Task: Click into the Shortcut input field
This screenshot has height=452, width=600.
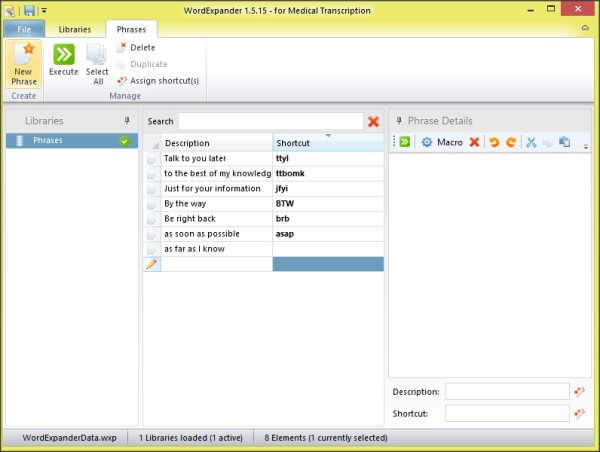Action: [507, 413]
